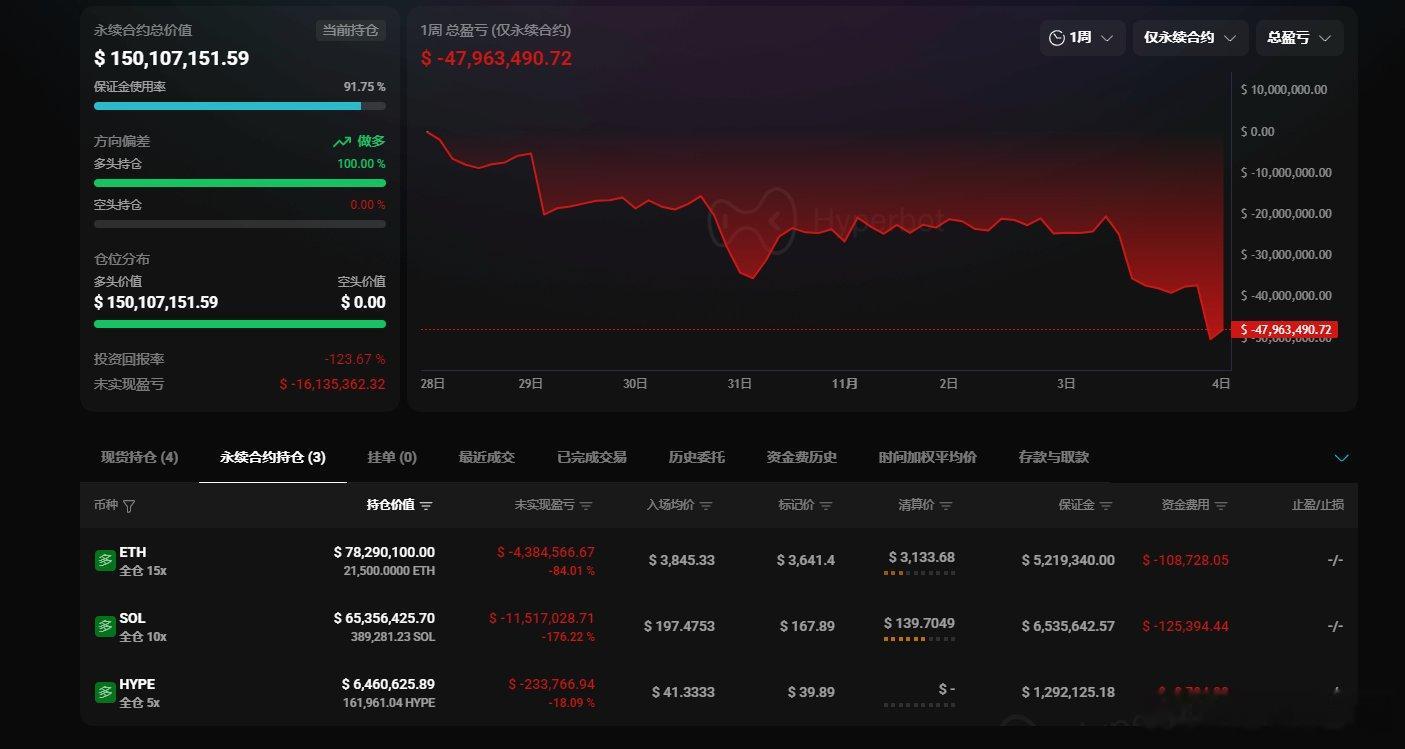Open the 币种 column filter funnel icon

coord(128,506)
